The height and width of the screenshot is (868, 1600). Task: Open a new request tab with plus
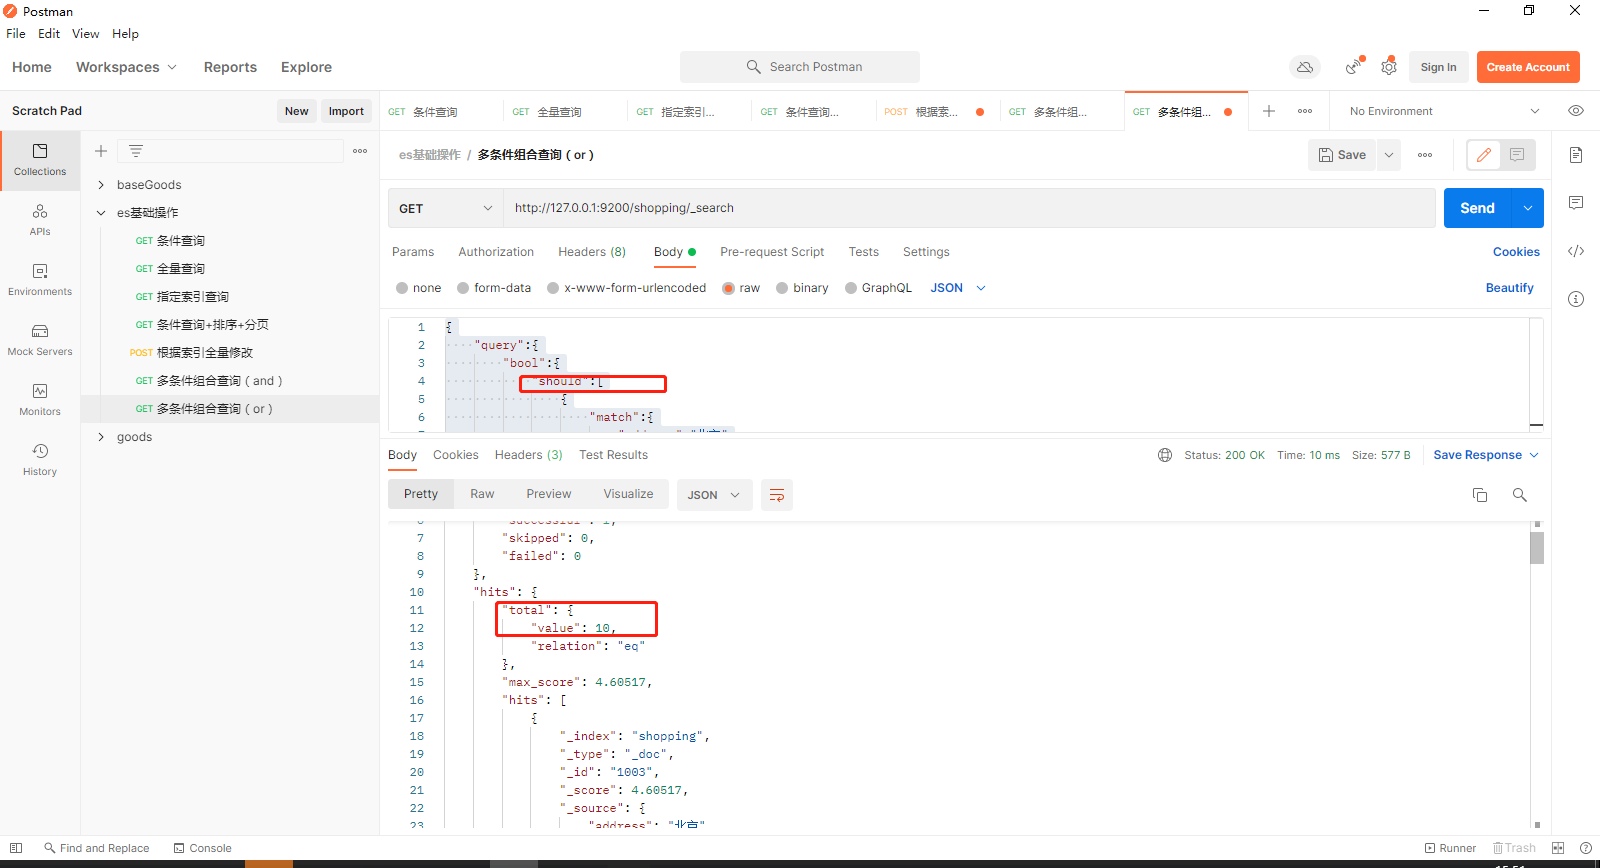pos(1269,111)
